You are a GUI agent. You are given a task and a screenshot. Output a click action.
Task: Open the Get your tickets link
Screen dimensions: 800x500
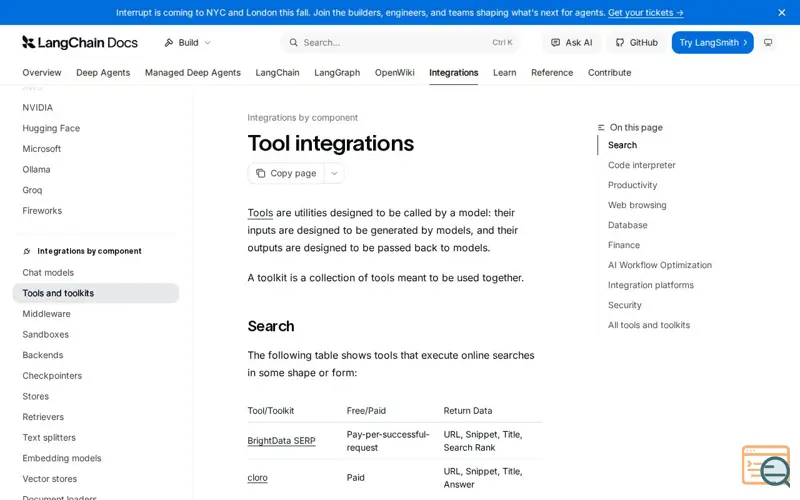tap(645, 13)
